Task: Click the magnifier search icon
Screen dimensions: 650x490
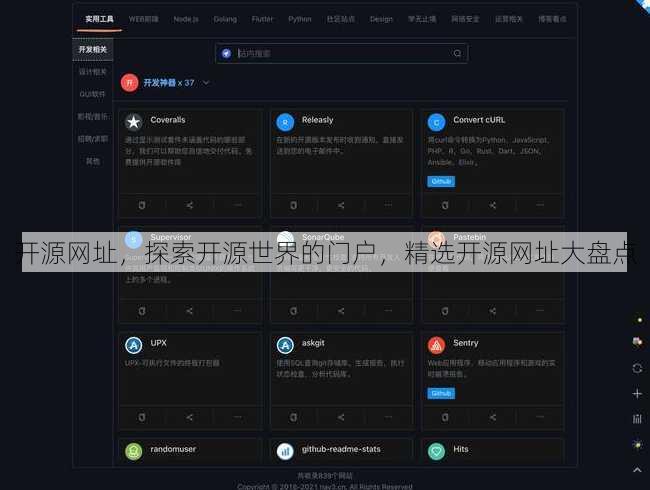Action: 457,53
